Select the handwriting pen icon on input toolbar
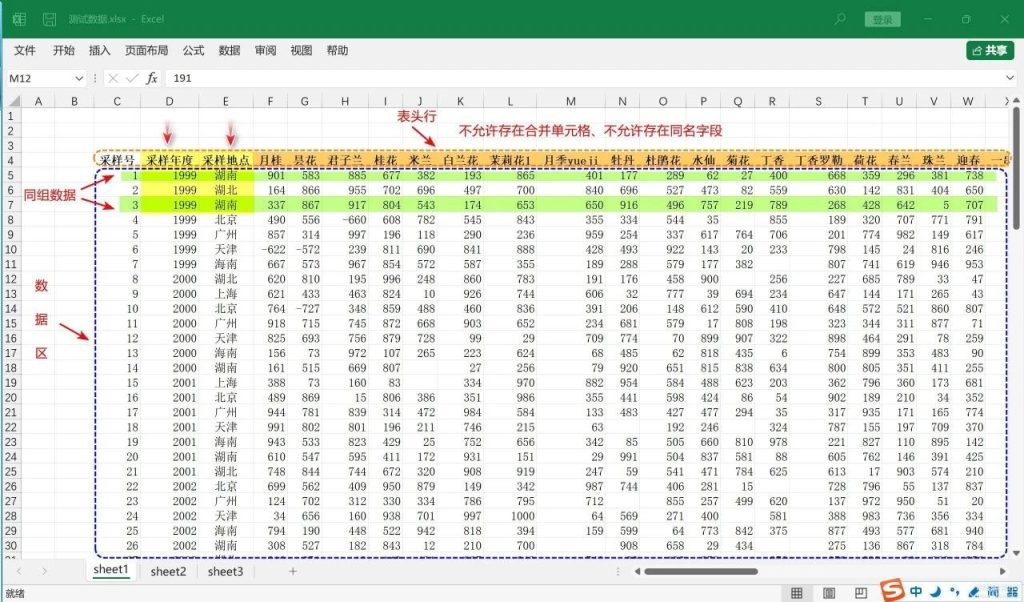1024x602 pixels. 974,591
